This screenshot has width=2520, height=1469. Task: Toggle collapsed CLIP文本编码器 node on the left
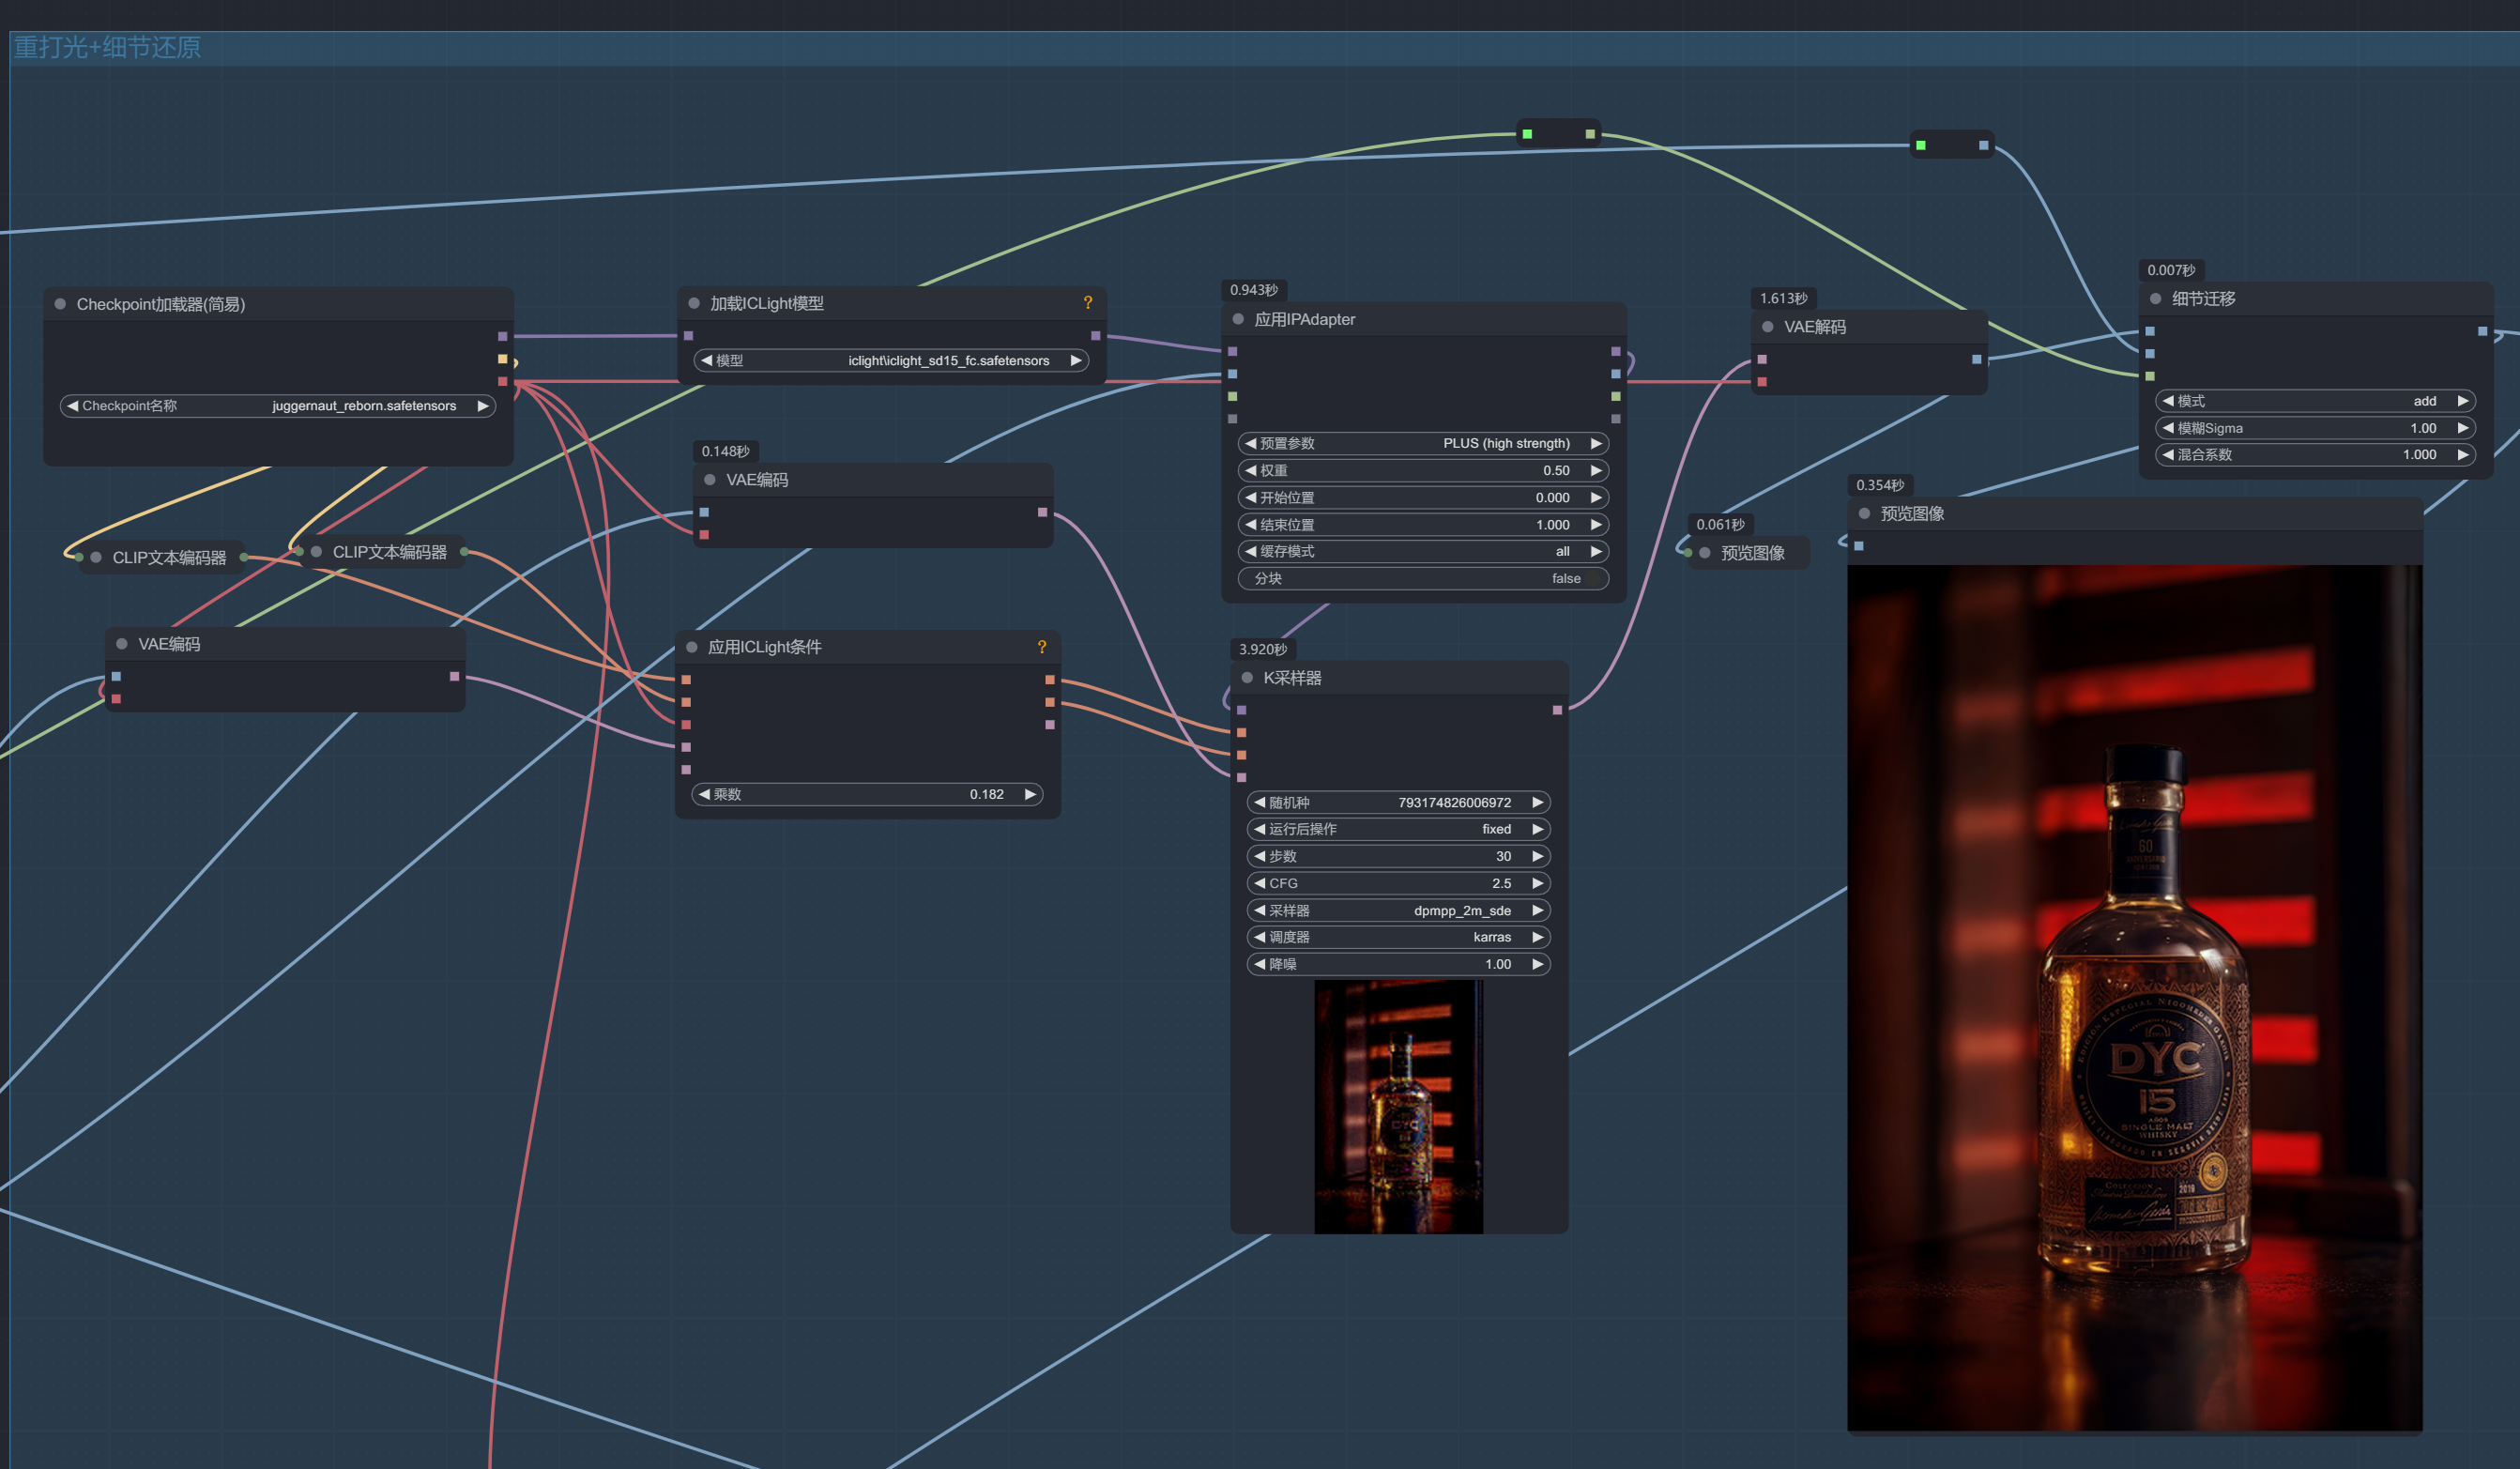coord(96,558)
